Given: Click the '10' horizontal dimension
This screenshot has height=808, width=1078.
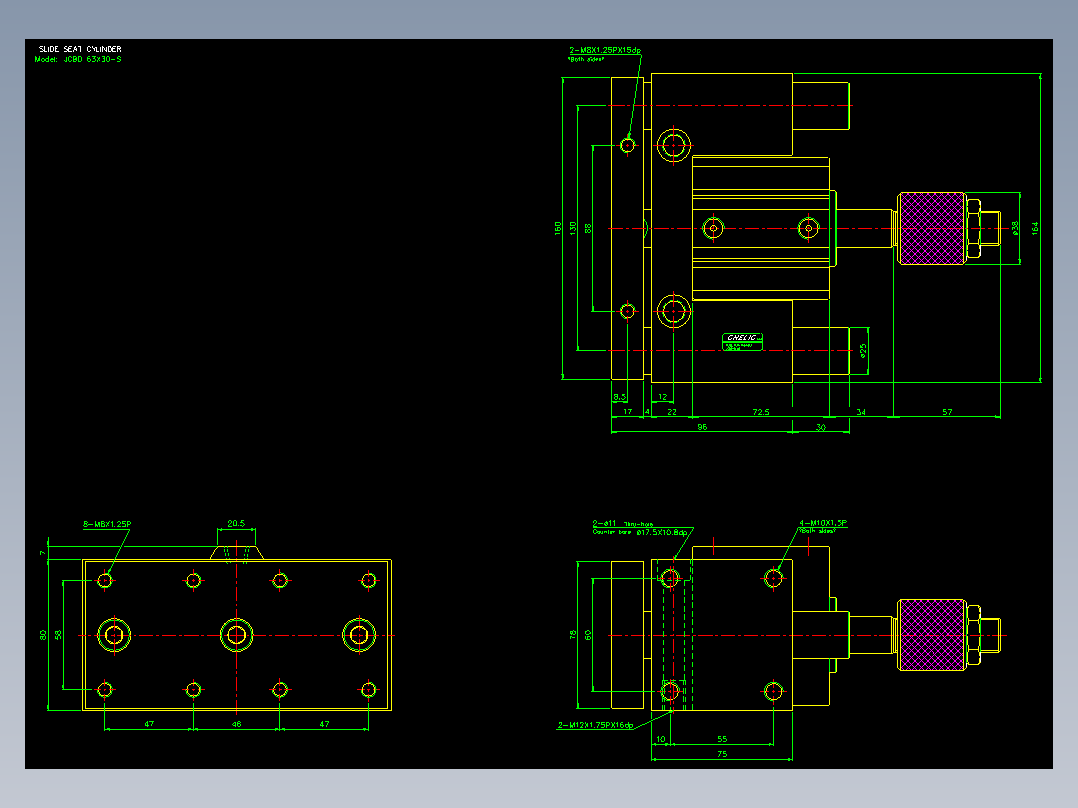Looking at the screenshot, I should coord(661,739).
